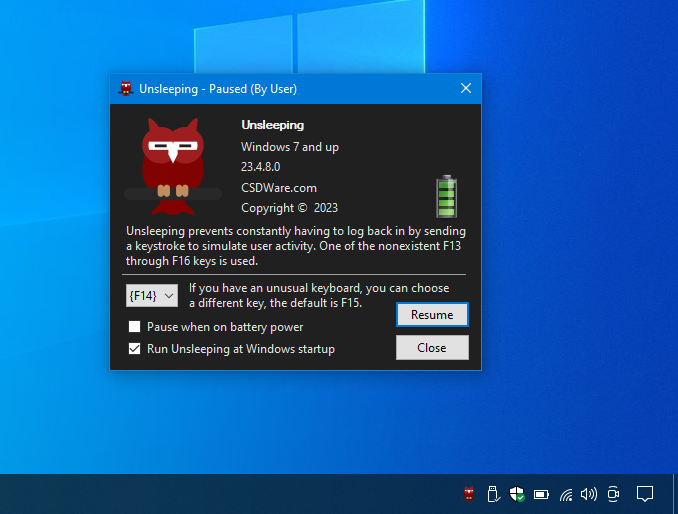Click the large red owl logo

(x=173, y=166)
